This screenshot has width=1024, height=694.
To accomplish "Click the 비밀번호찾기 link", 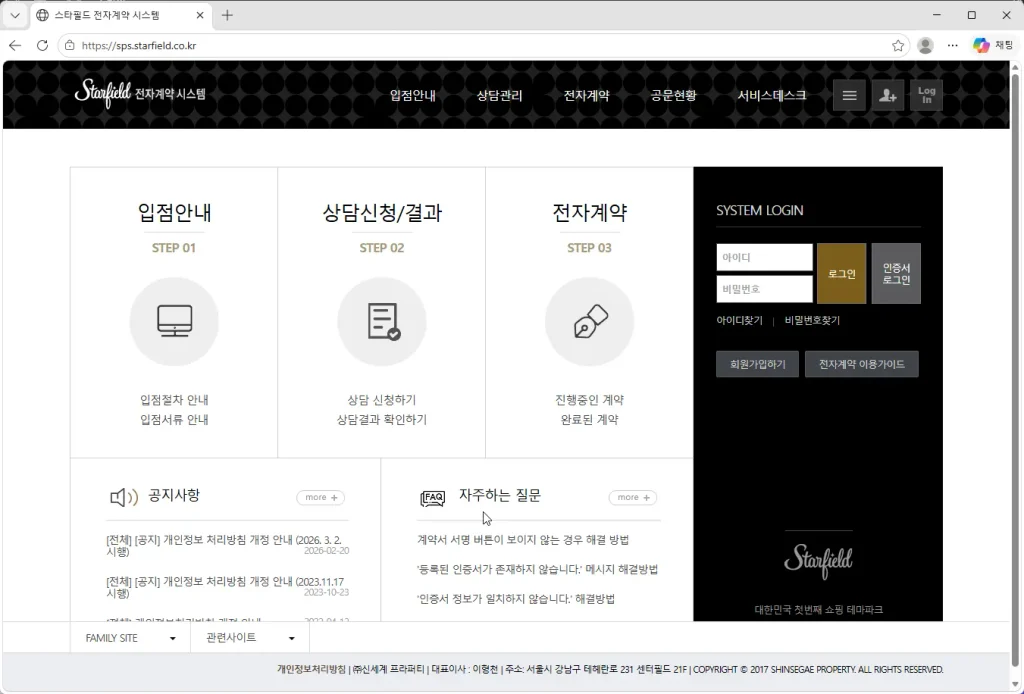I will [812, 321].
